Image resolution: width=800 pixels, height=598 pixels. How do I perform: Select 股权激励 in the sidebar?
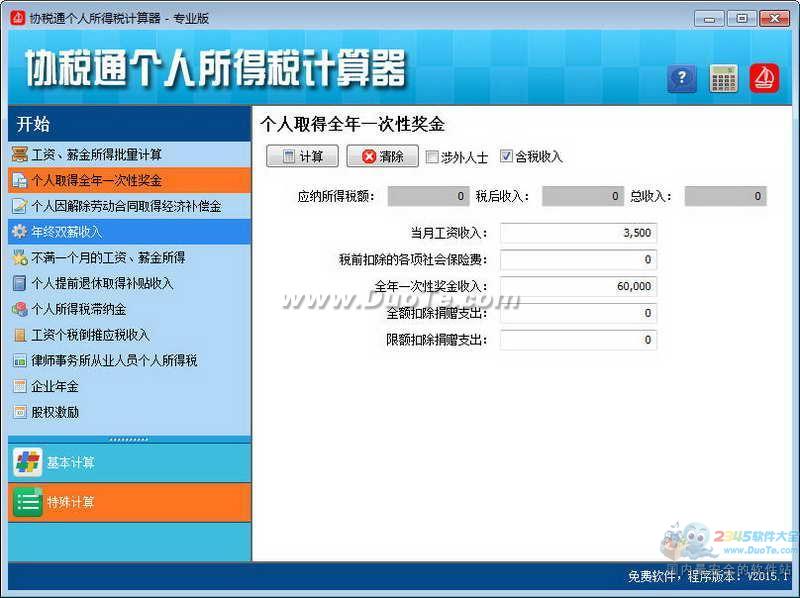(130, 412)
